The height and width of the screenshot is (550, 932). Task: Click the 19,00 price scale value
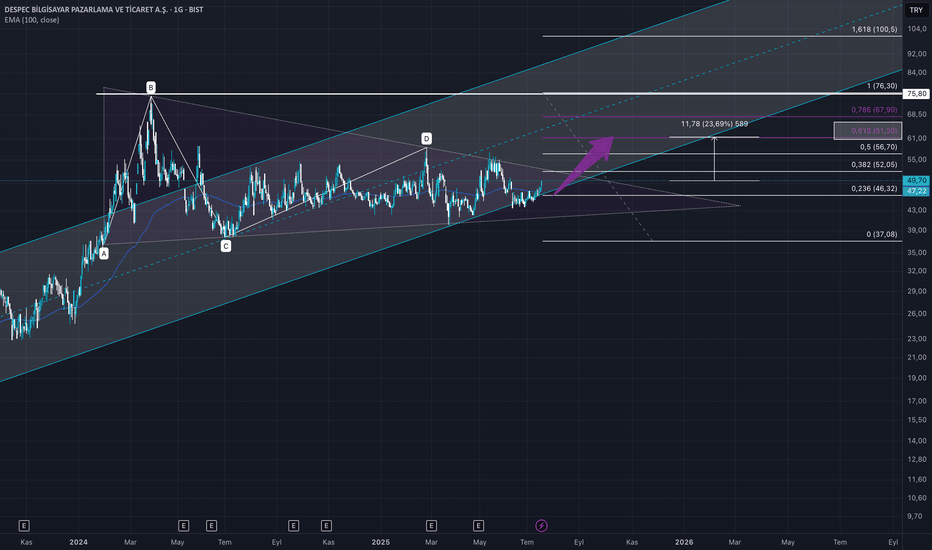point(917,378)
